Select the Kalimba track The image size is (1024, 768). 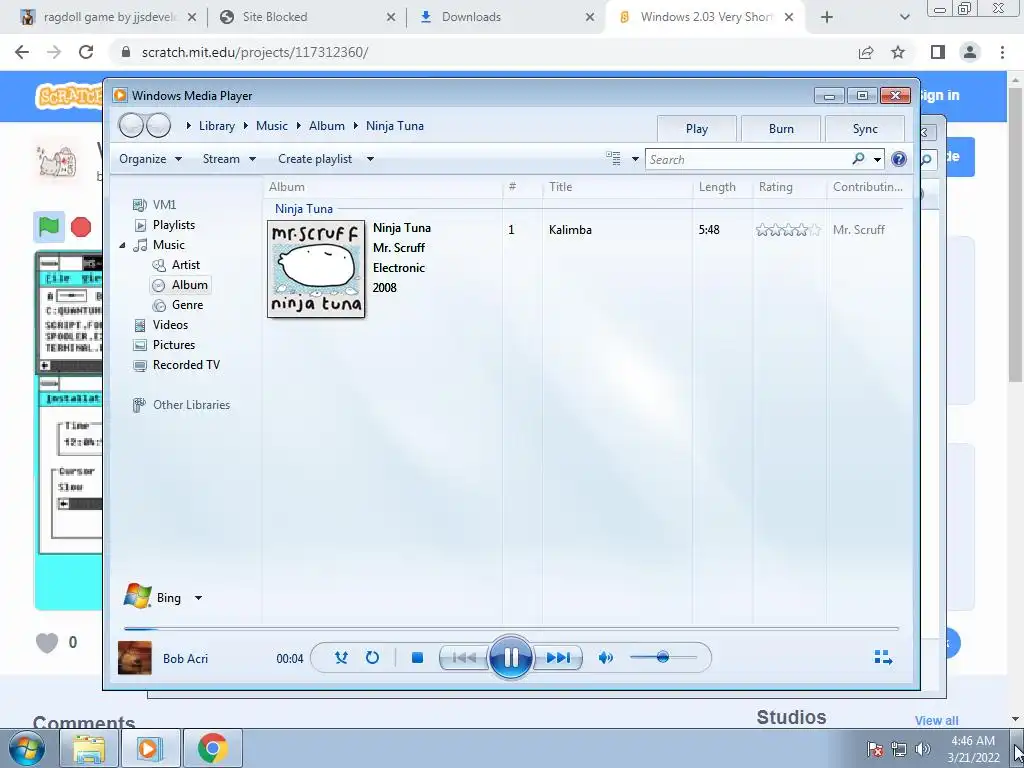(570, 230)
